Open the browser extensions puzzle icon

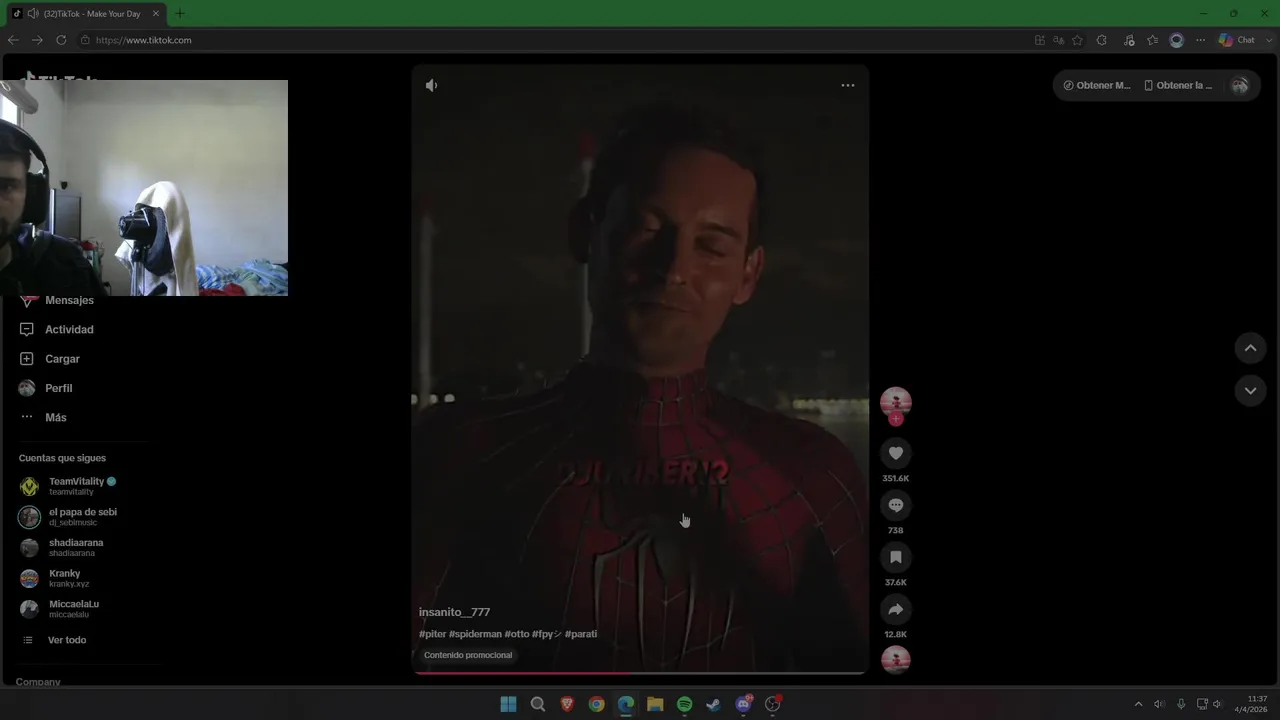[1101, 40]
